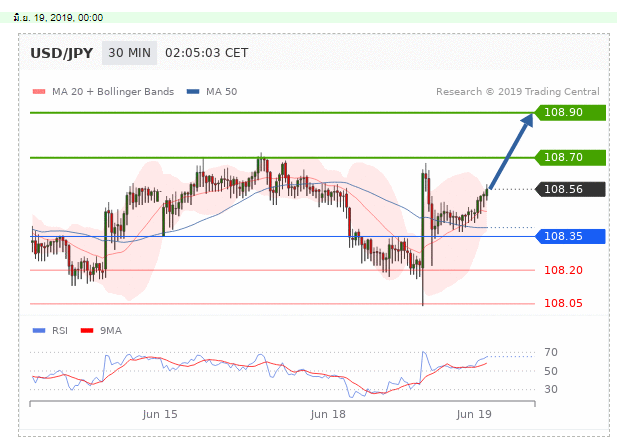Click the 108.05 support price value
This screenshot has height=441, width=617.
[x=563, y=303]
